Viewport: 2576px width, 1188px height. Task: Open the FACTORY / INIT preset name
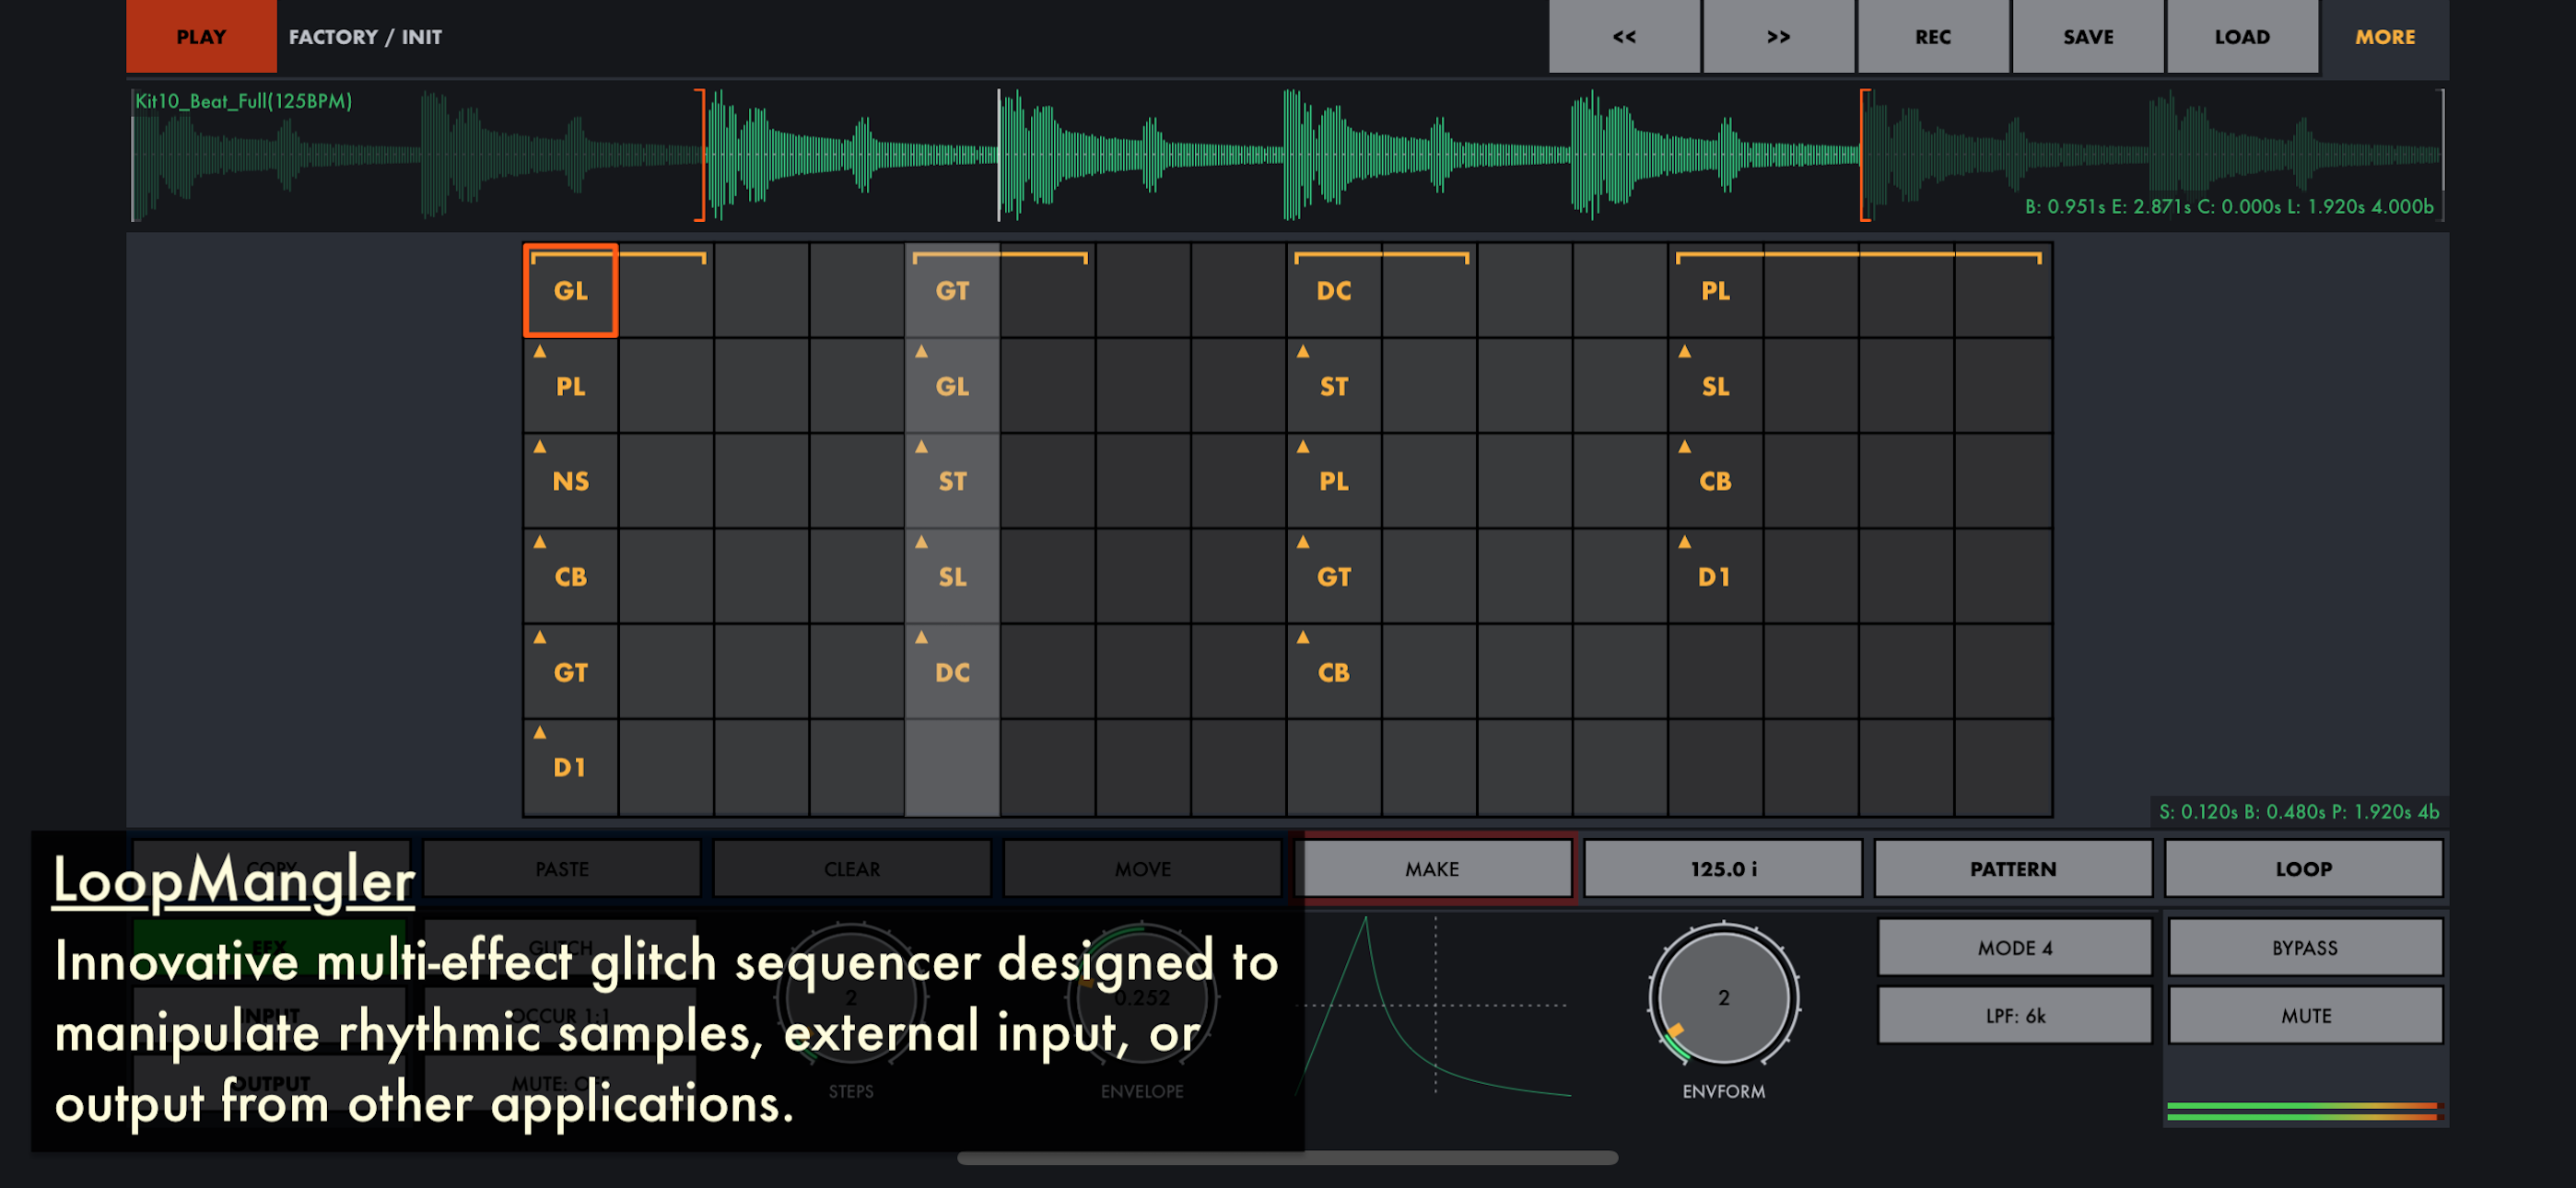pos(365,37)
